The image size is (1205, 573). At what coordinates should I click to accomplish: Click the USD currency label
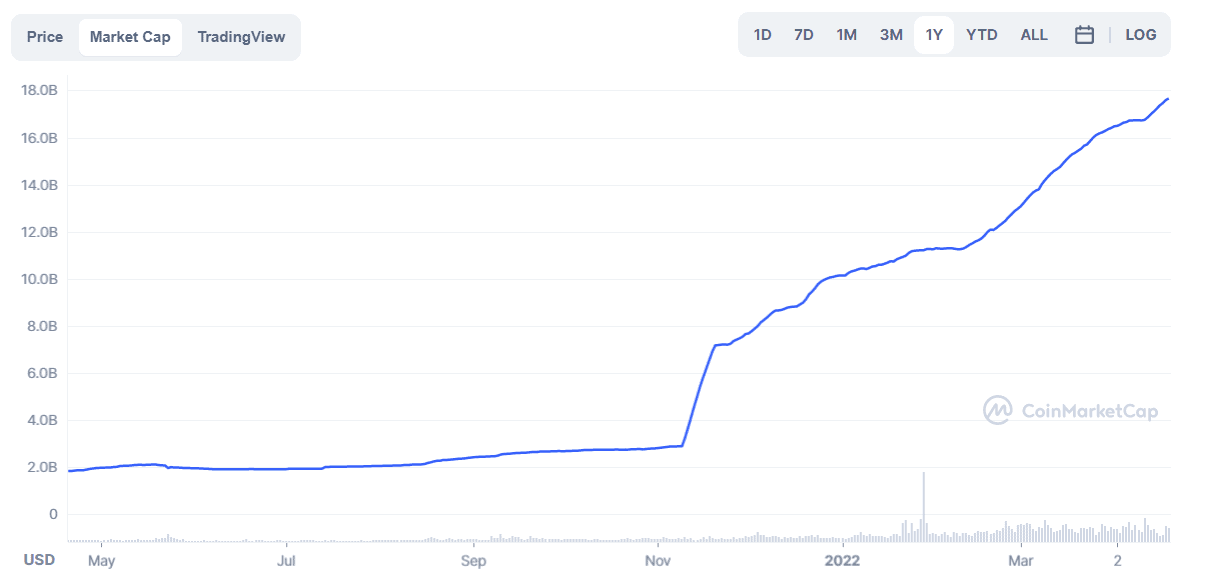pos(39,559)
